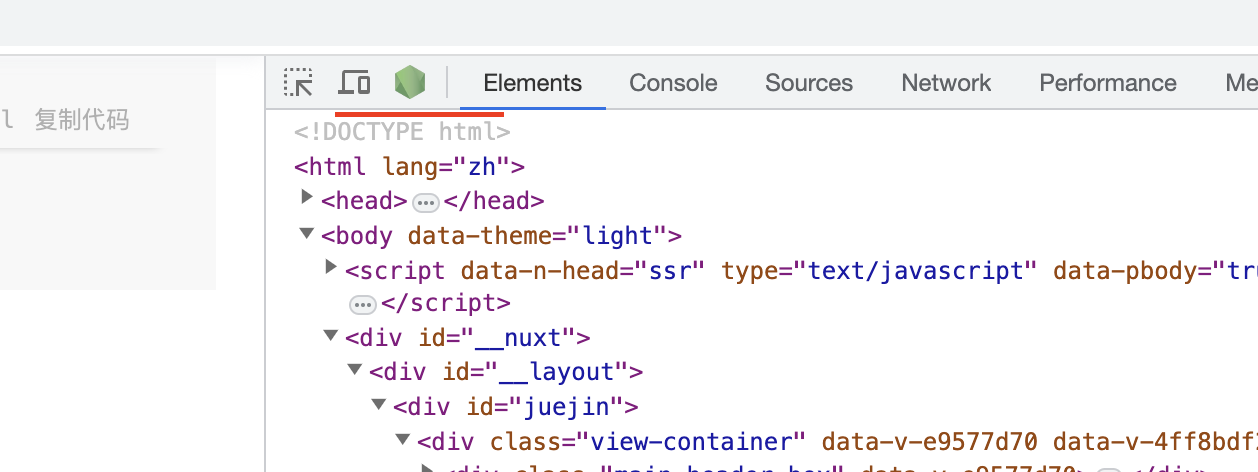The height and width of the screenshot is (472, 1258).
Task: Click the "ssr" data-n-head attribute value
Action: 670,270
